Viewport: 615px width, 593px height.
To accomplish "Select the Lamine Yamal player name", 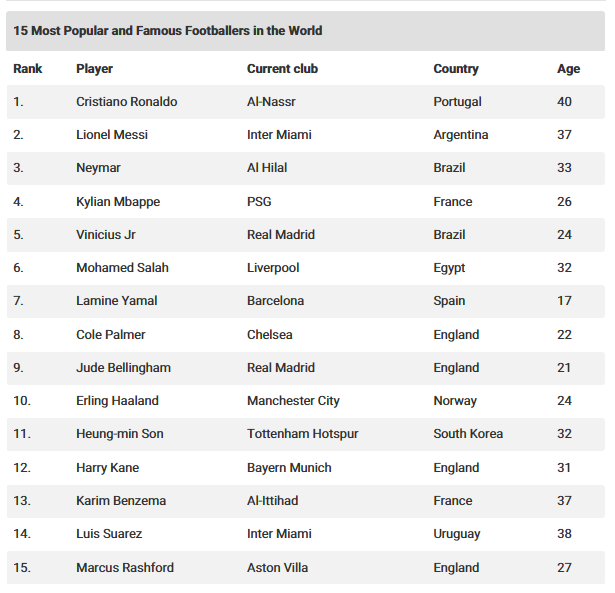I will (x=116, y=301).
